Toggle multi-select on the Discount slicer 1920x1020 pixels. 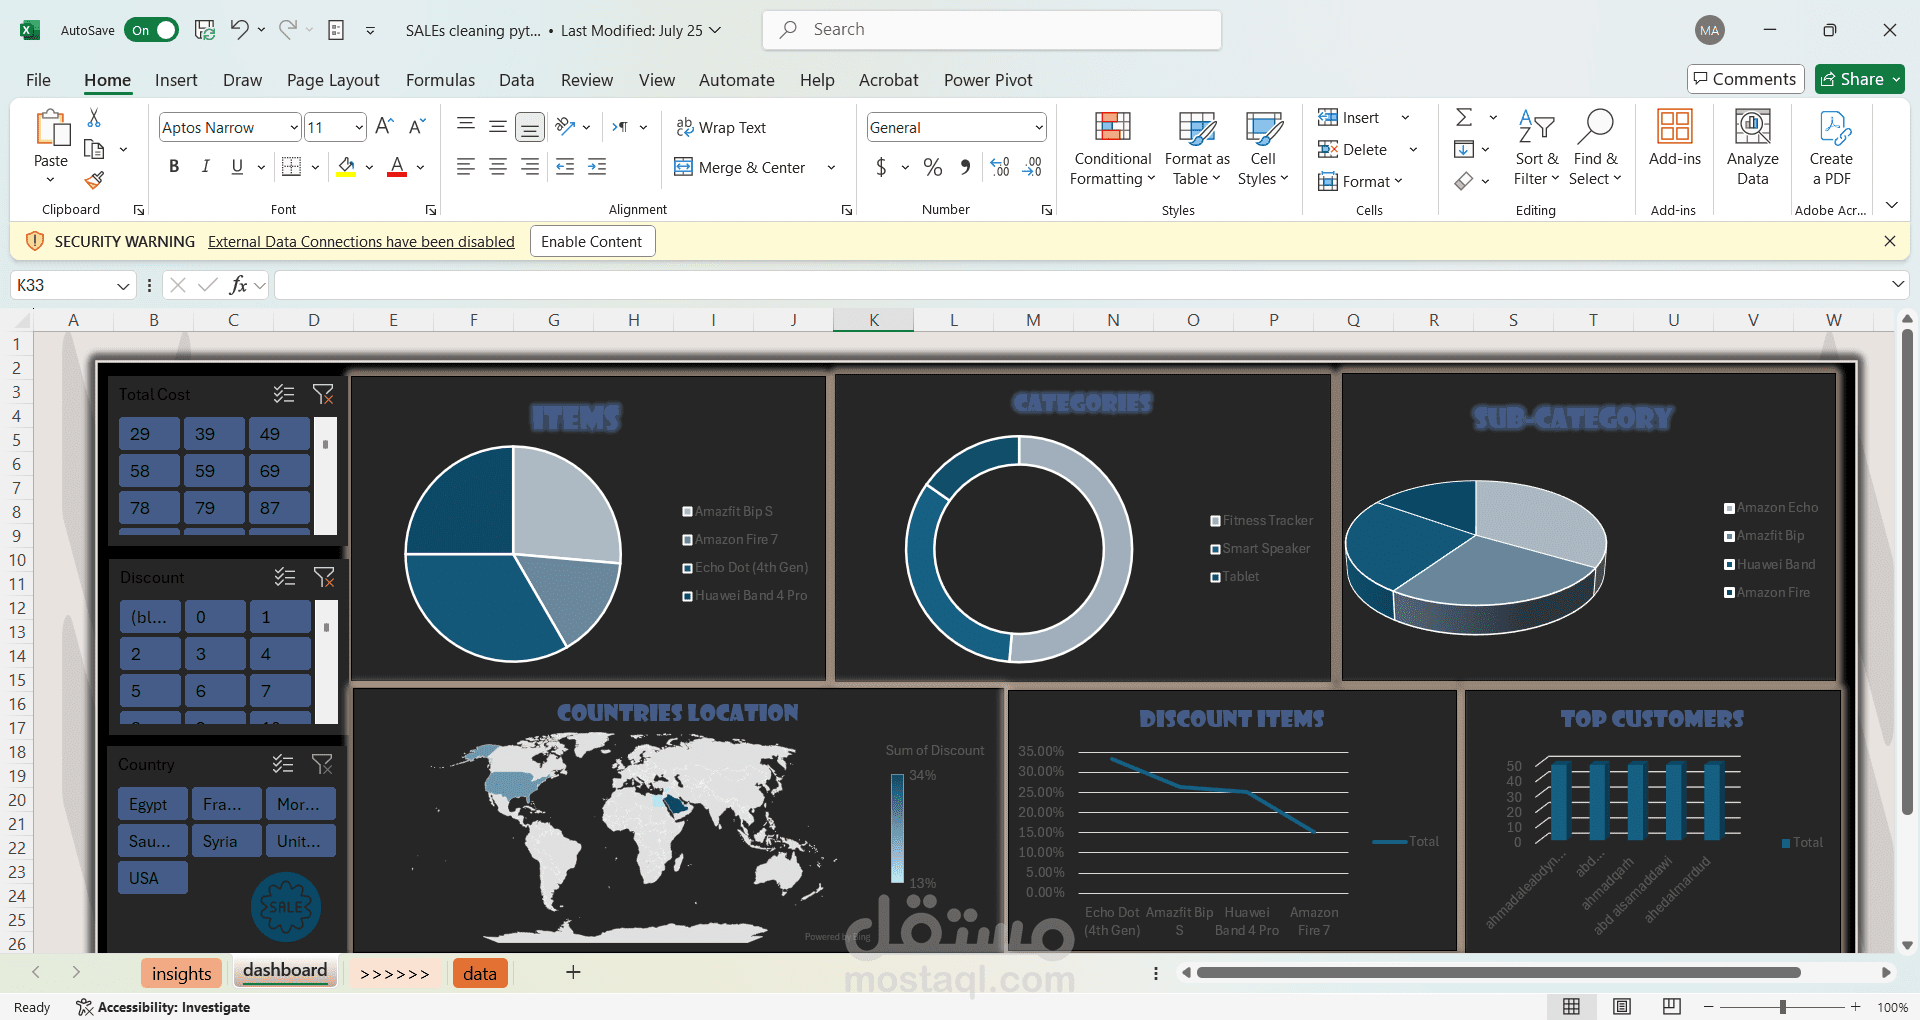click(x=285, y=577)
